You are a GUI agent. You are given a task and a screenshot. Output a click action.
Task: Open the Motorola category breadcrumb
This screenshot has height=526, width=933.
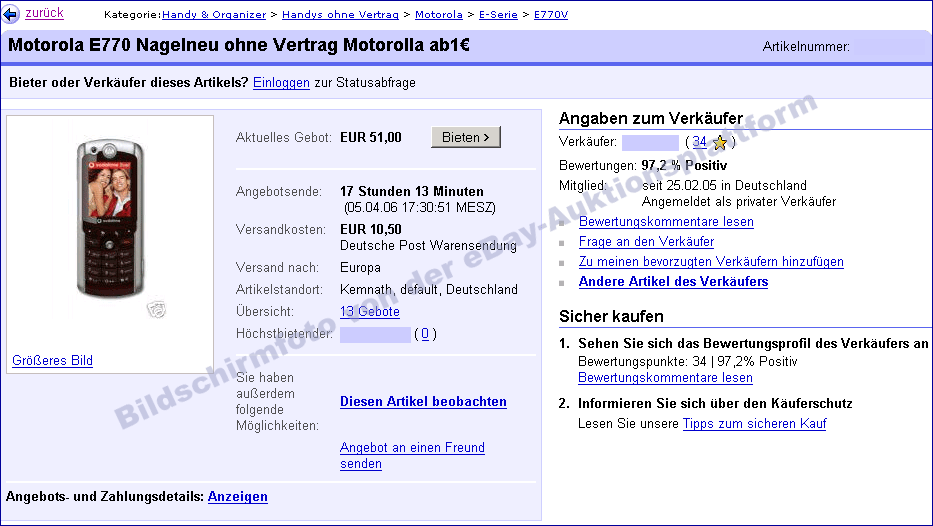click(x=439, y=14)
